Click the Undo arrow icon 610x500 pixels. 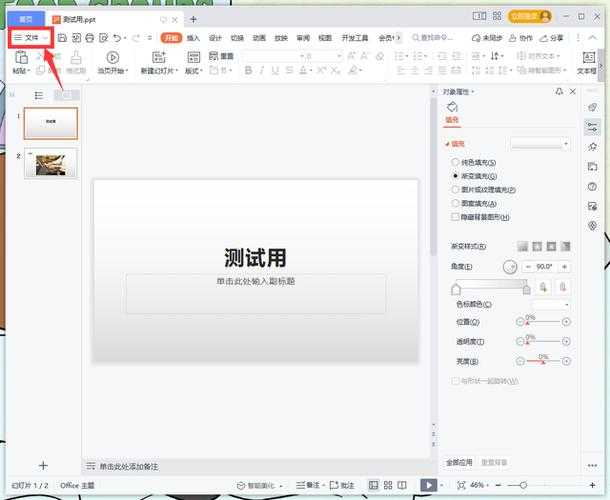pos(117,38)
